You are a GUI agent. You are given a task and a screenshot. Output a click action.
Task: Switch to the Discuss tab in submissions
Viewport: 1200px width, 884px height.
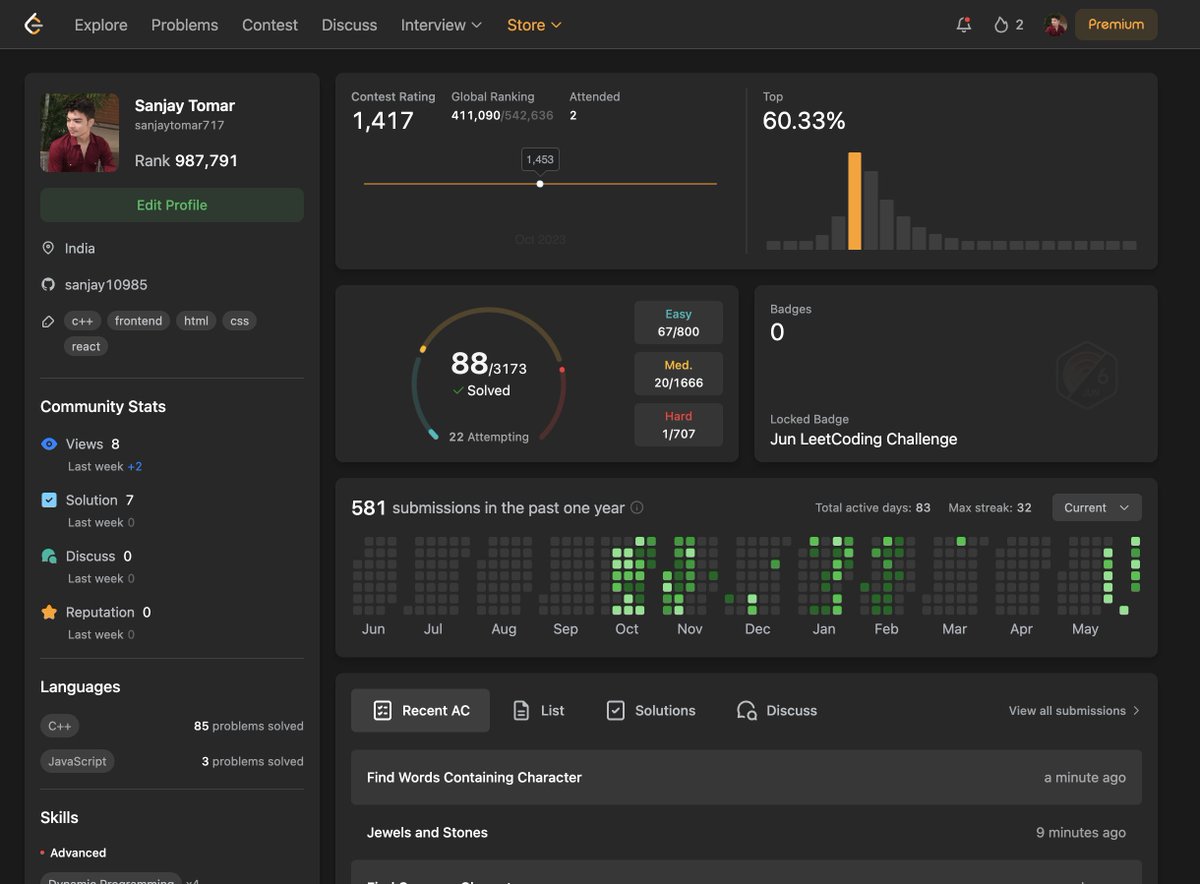pos(777,711)
